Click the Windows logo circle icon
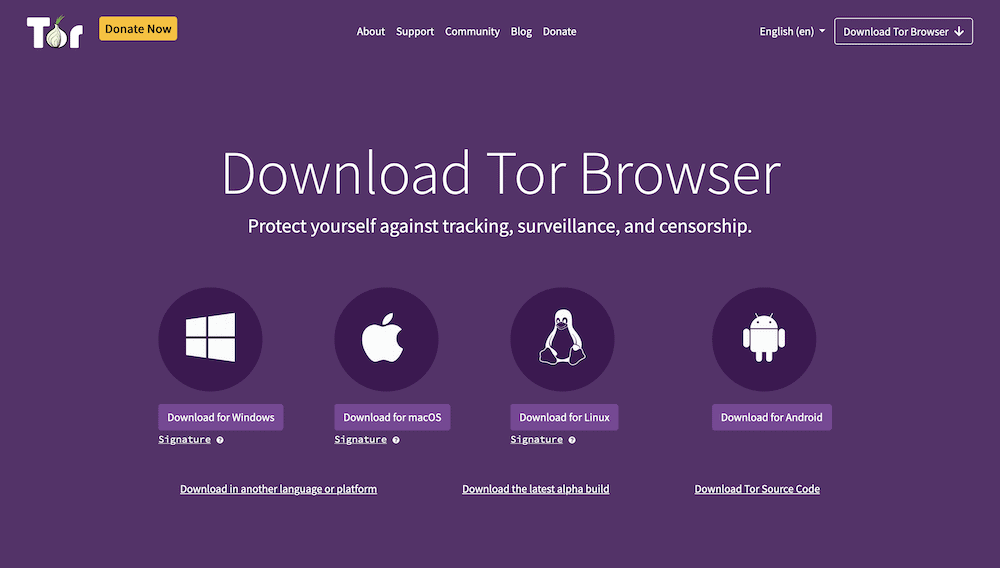 point(210,339)
